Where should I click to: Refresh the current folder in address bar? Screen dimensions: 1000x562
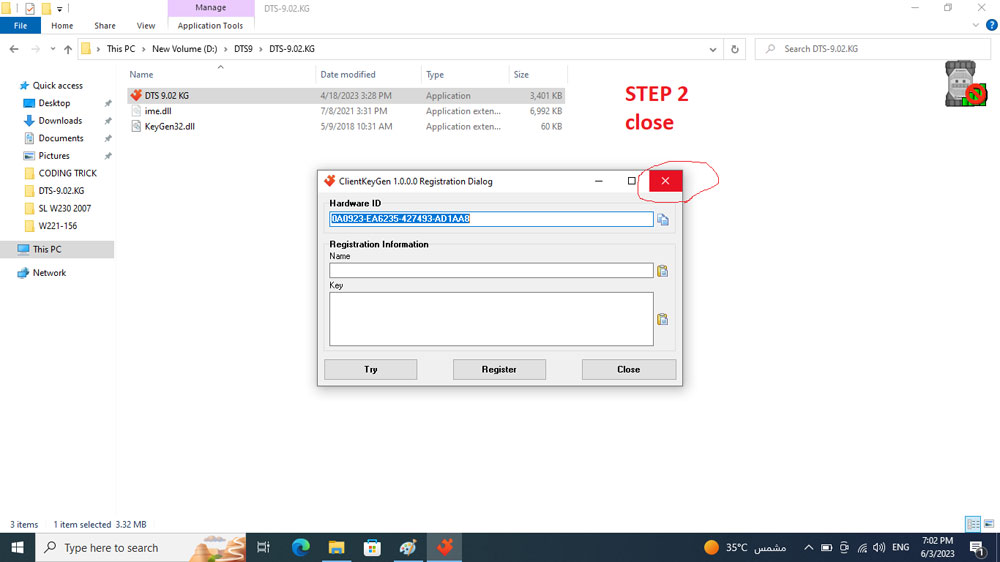[735, 49]
